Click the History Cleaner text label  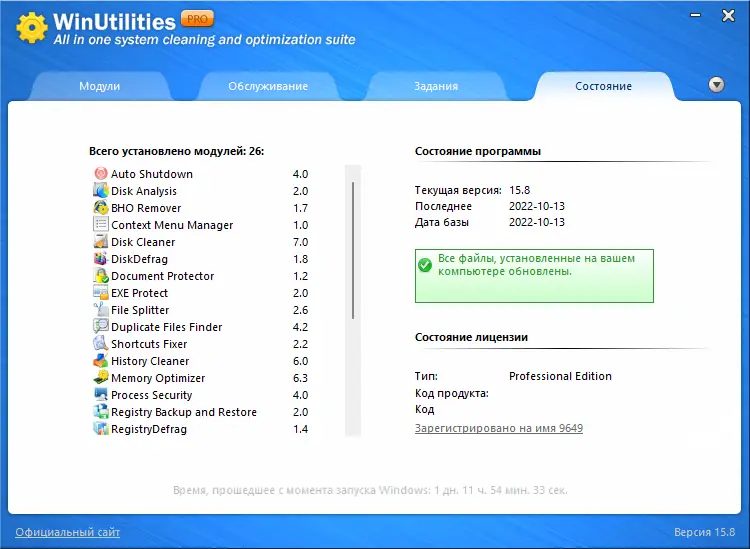[150, 361]
